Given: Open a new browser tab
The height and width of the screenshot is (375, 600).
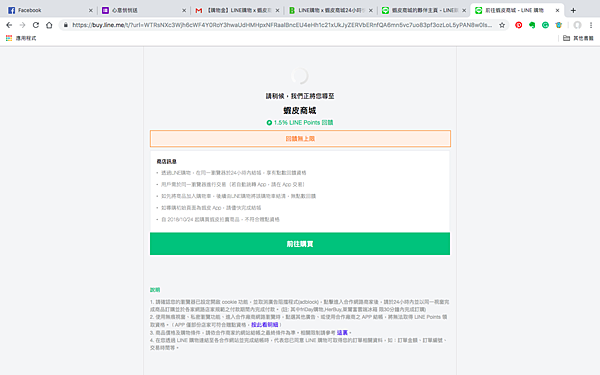Looking at the screenshot, I should pos(573,10).
